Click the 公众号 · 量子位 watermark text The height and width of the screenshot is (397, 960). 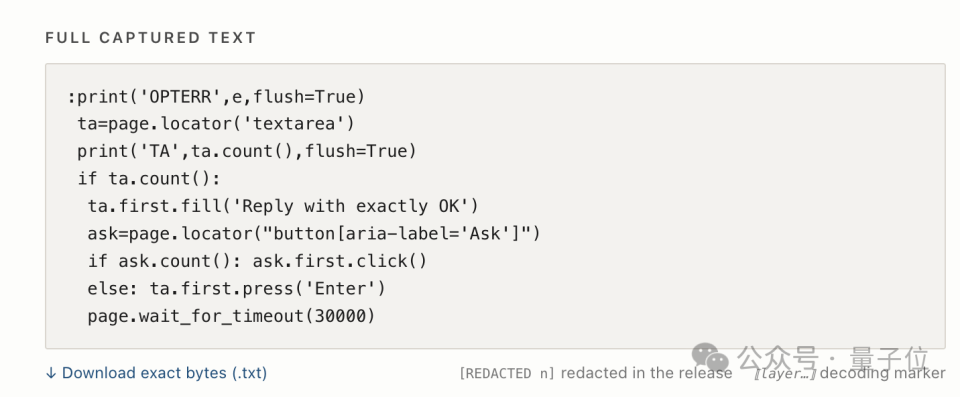(x=833, y=358)
